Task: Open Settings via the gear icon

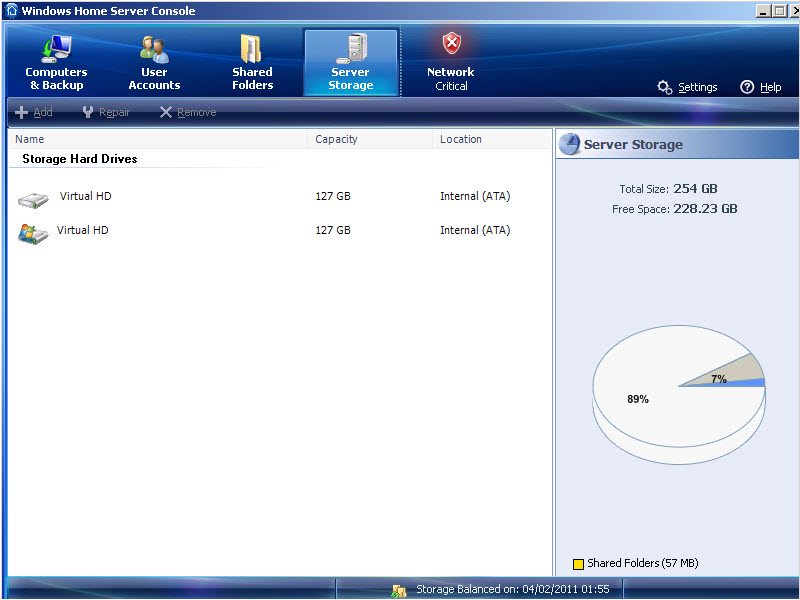Action: tap(665, 87)
